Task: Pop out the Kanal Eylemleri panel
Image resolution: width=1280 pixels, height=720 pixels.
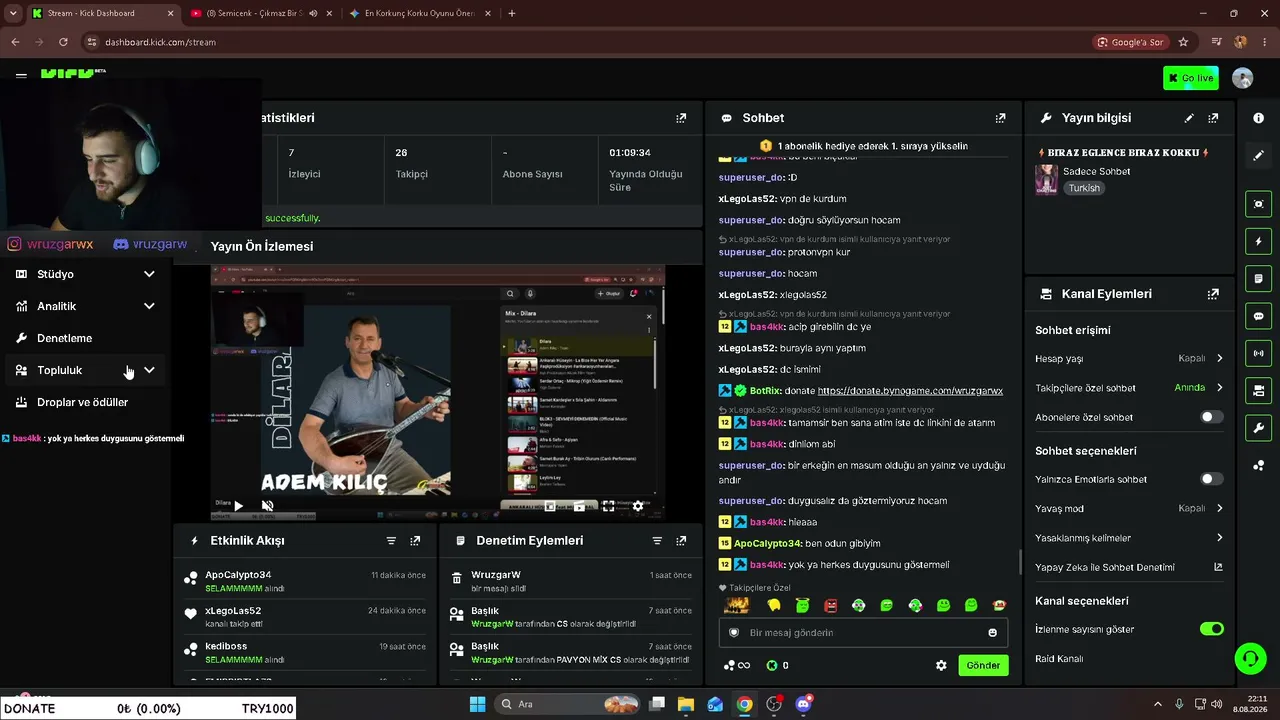Action: click(1213, 294)
